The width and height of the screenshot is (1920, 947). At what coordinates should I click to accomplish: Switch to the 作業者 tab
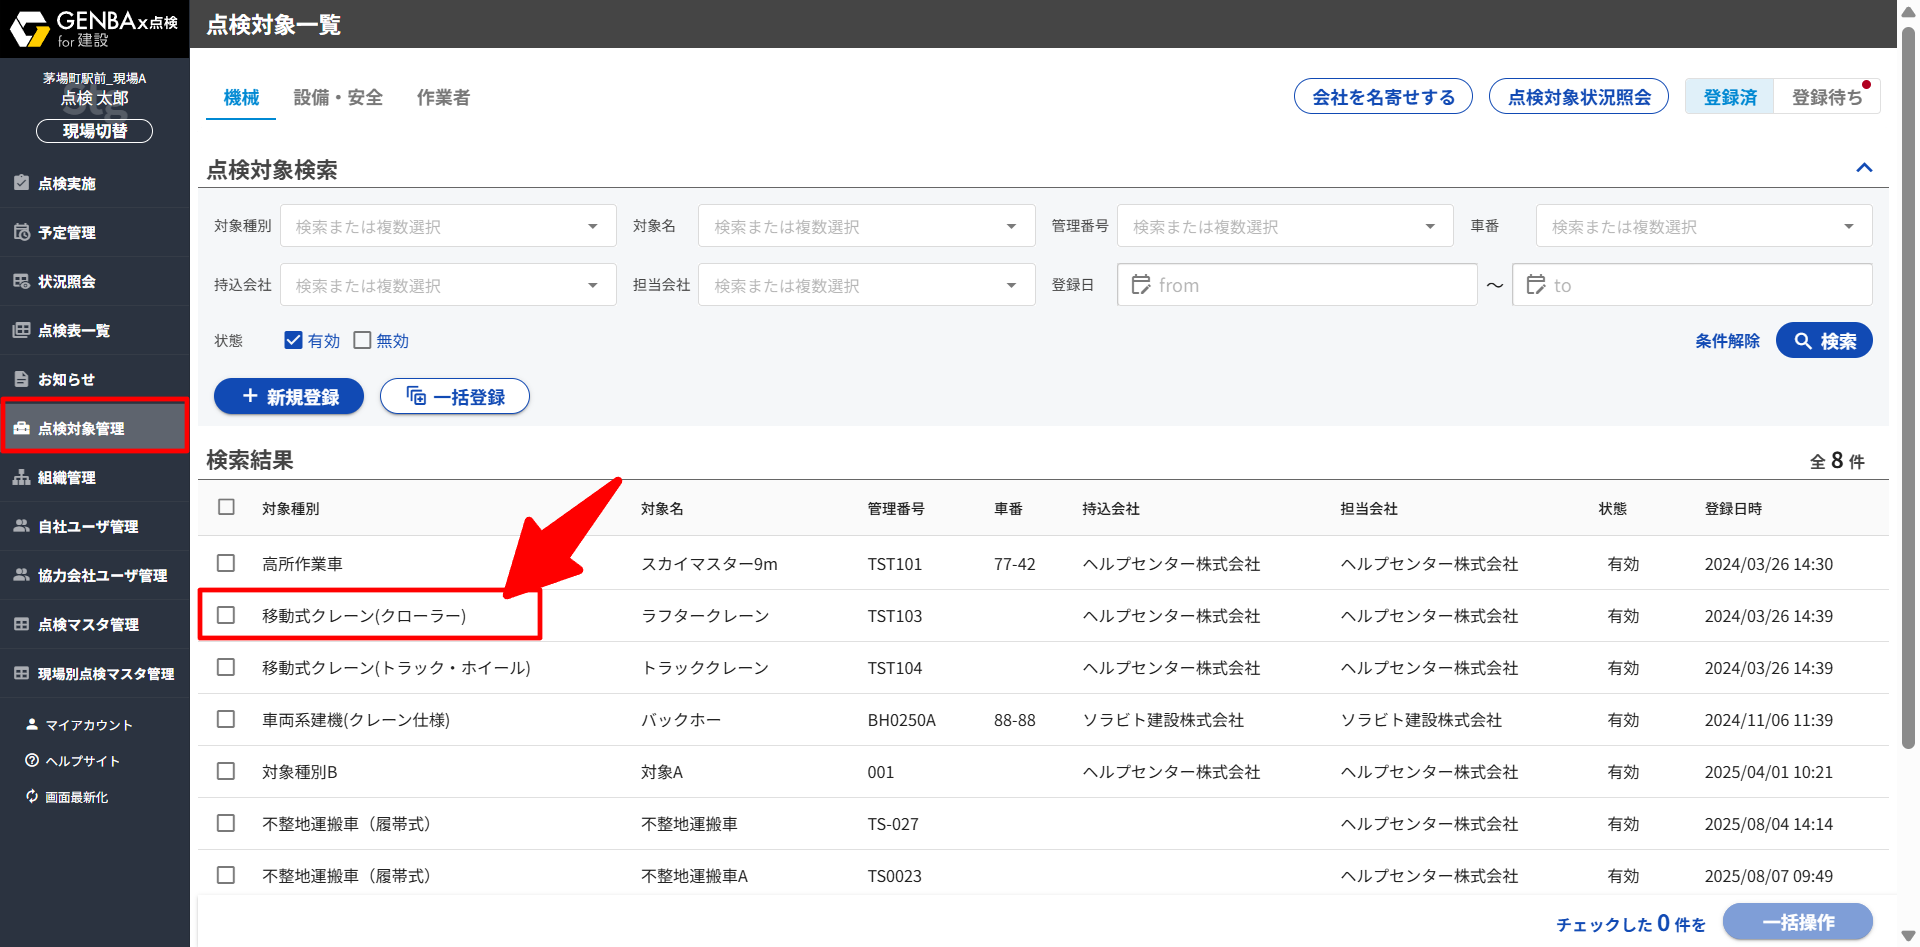(443, 97)
